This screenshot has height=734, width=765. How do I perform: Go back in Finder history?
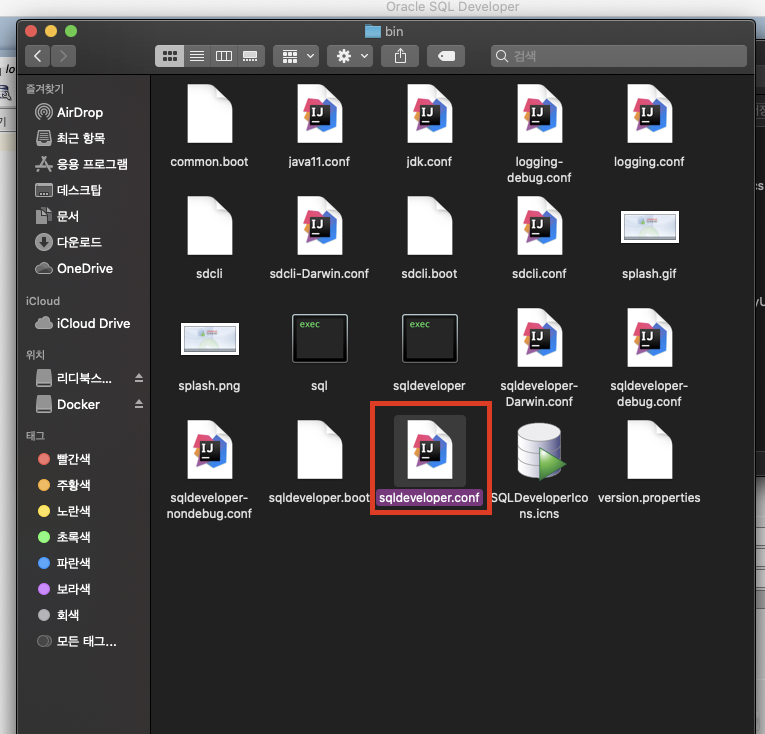coord(38,56)
